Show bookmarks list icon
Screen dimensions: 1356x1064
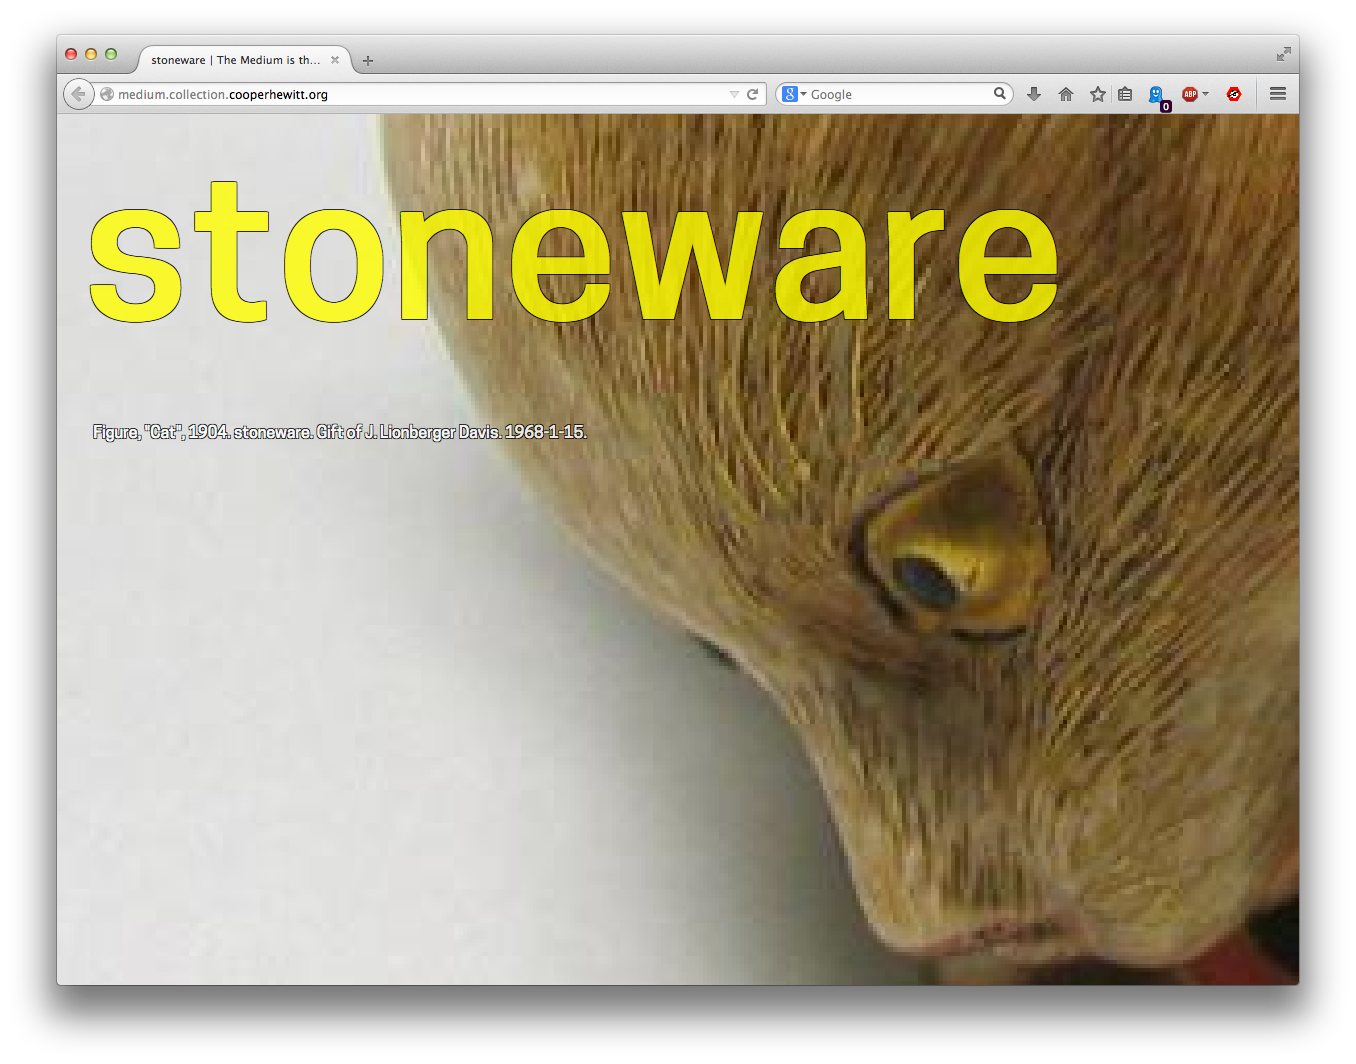tap(1125, 94)
